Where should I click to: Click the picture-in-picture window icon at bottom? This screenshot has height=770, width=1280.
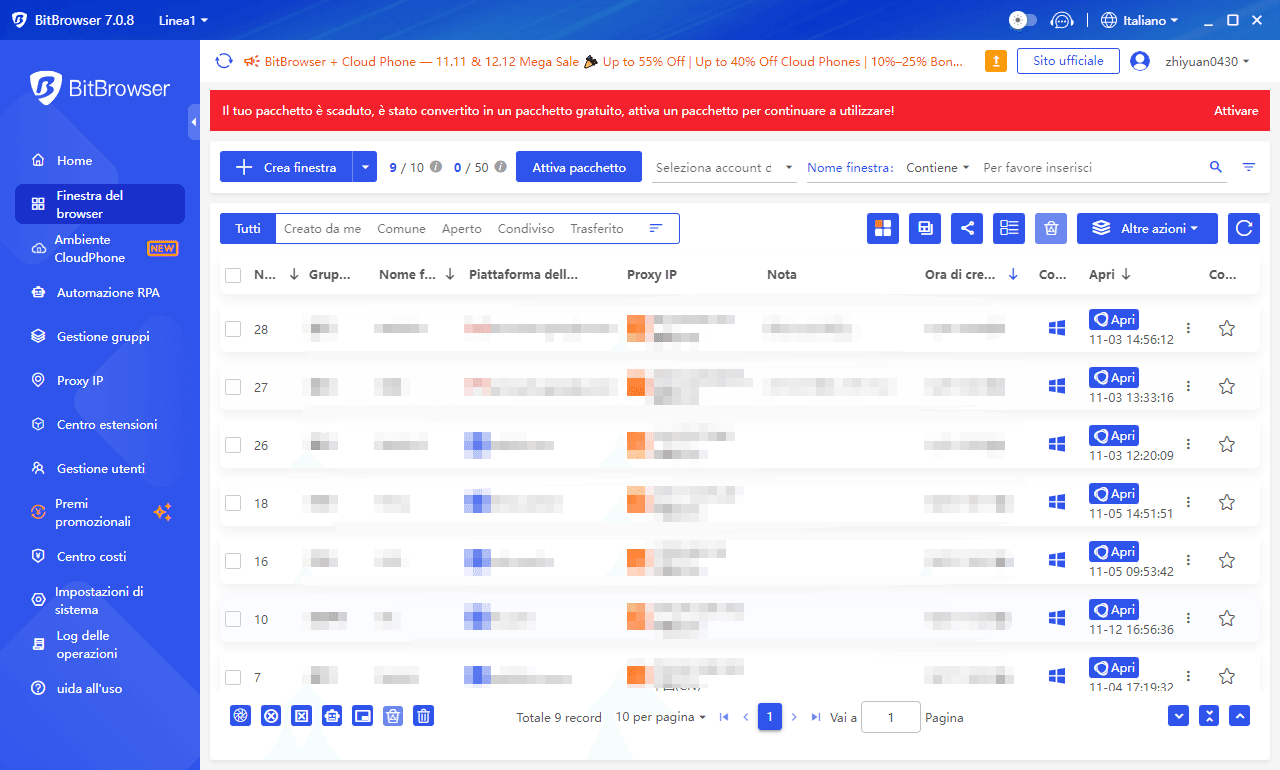tap(362, 716)
